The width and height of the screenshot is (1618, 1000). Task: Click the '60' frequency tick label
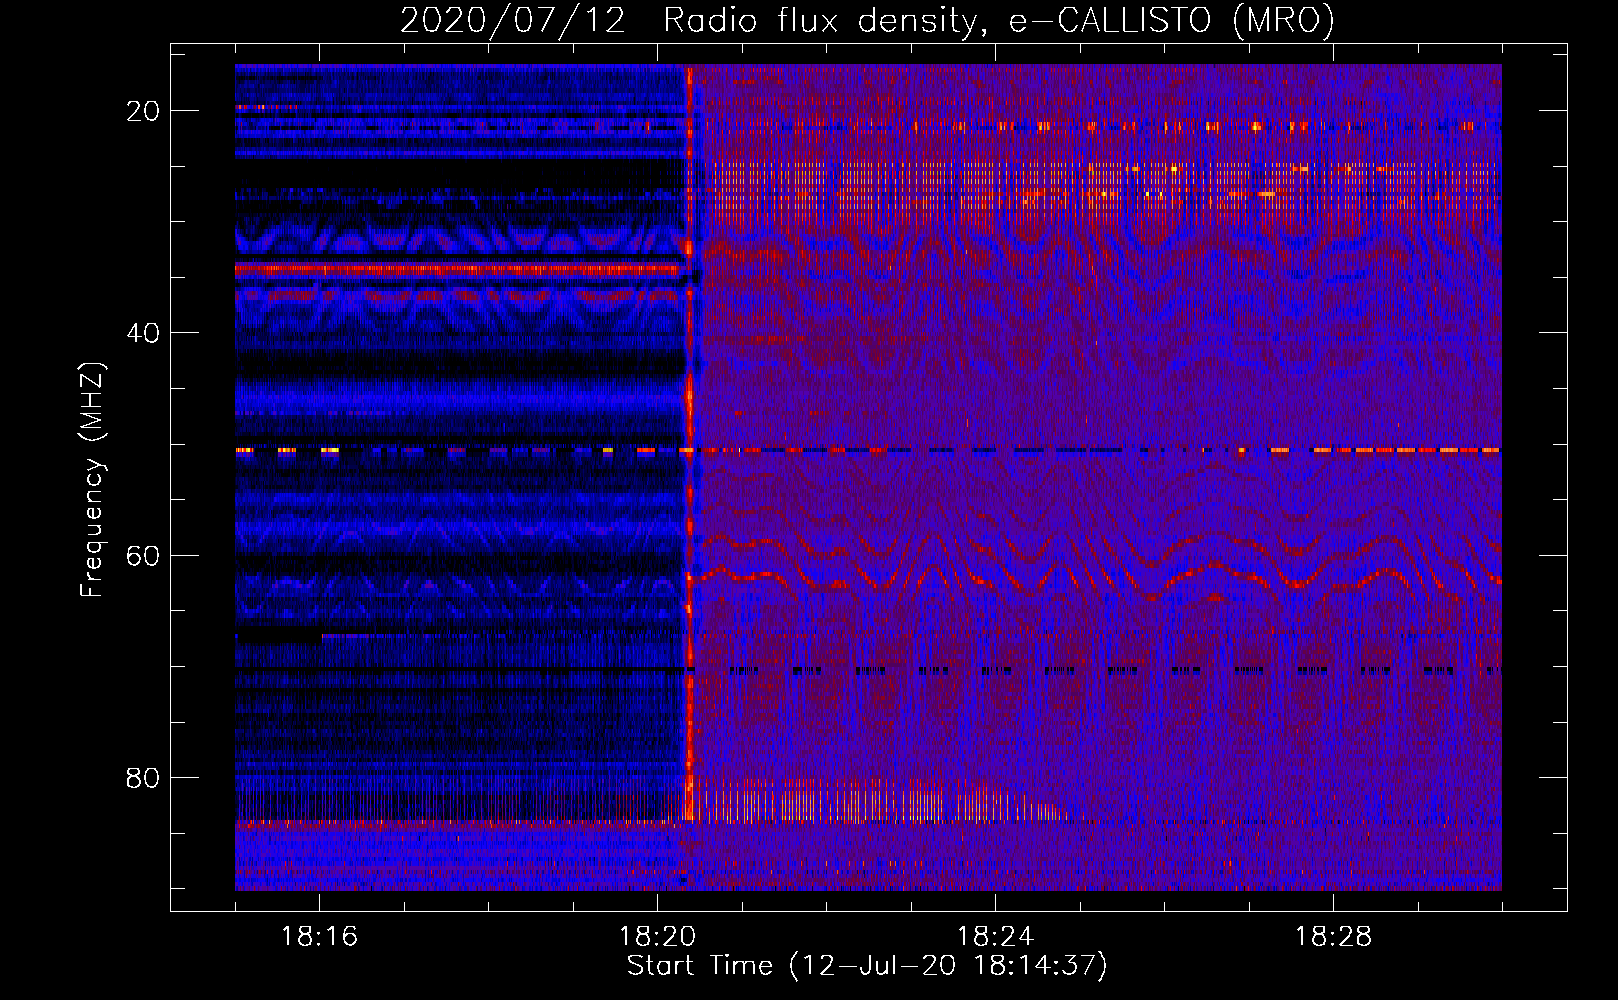(x=143, y=555)
